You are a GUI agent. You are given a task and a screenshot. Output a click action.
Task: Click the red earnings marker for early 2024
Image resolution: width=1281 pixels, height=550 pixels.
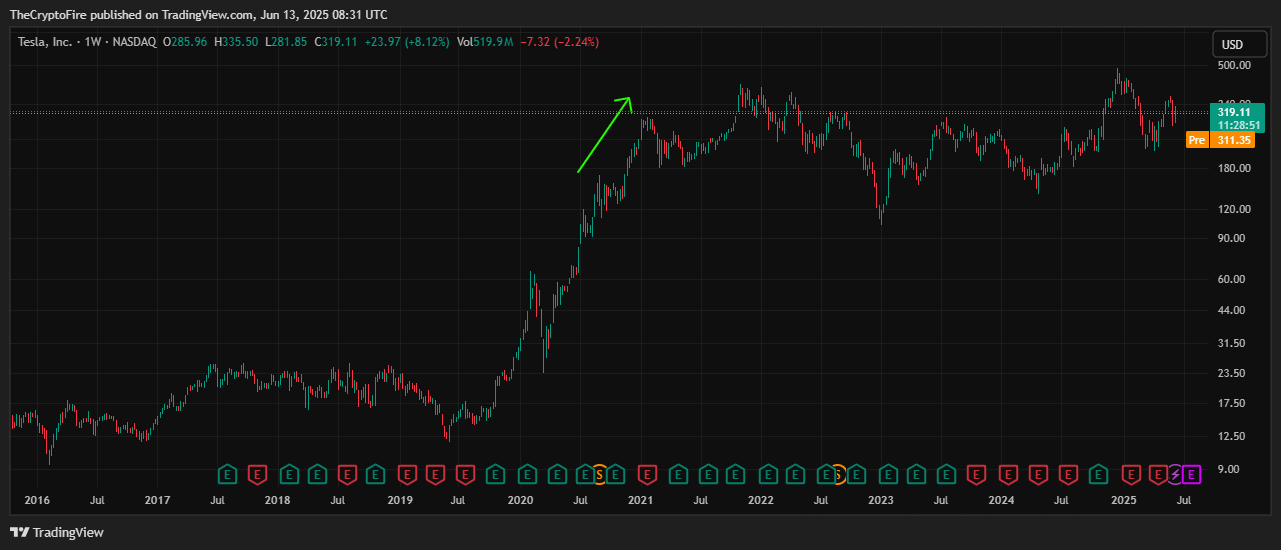coord(1008,474)
